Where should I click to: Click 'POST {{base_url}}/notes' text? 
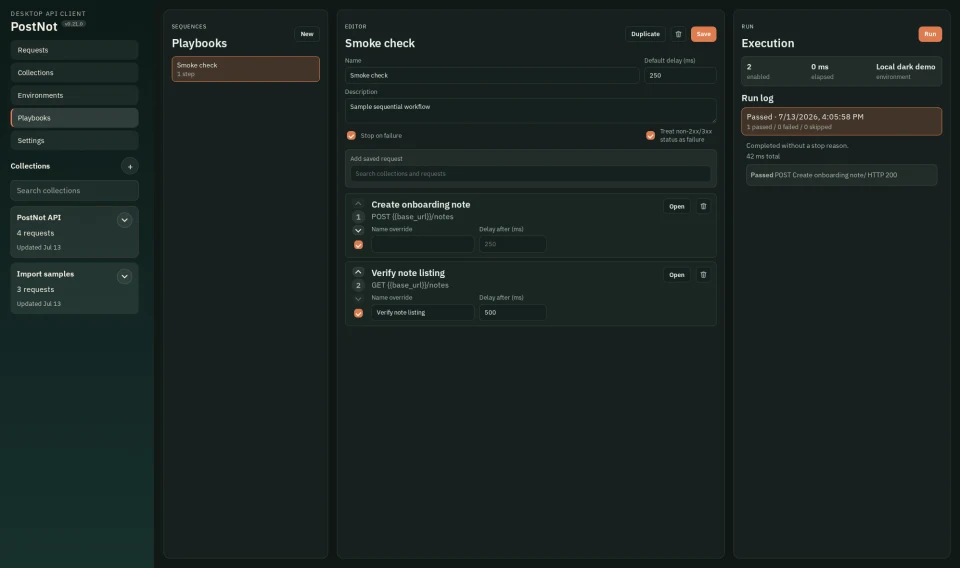pyautogui.click(x=412, y=217)
